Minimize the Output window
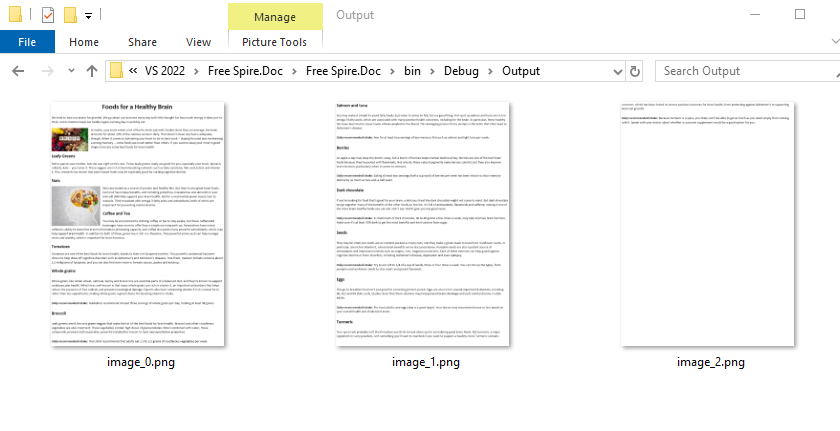This screenshot has width=840, height=431. [755, 14]
